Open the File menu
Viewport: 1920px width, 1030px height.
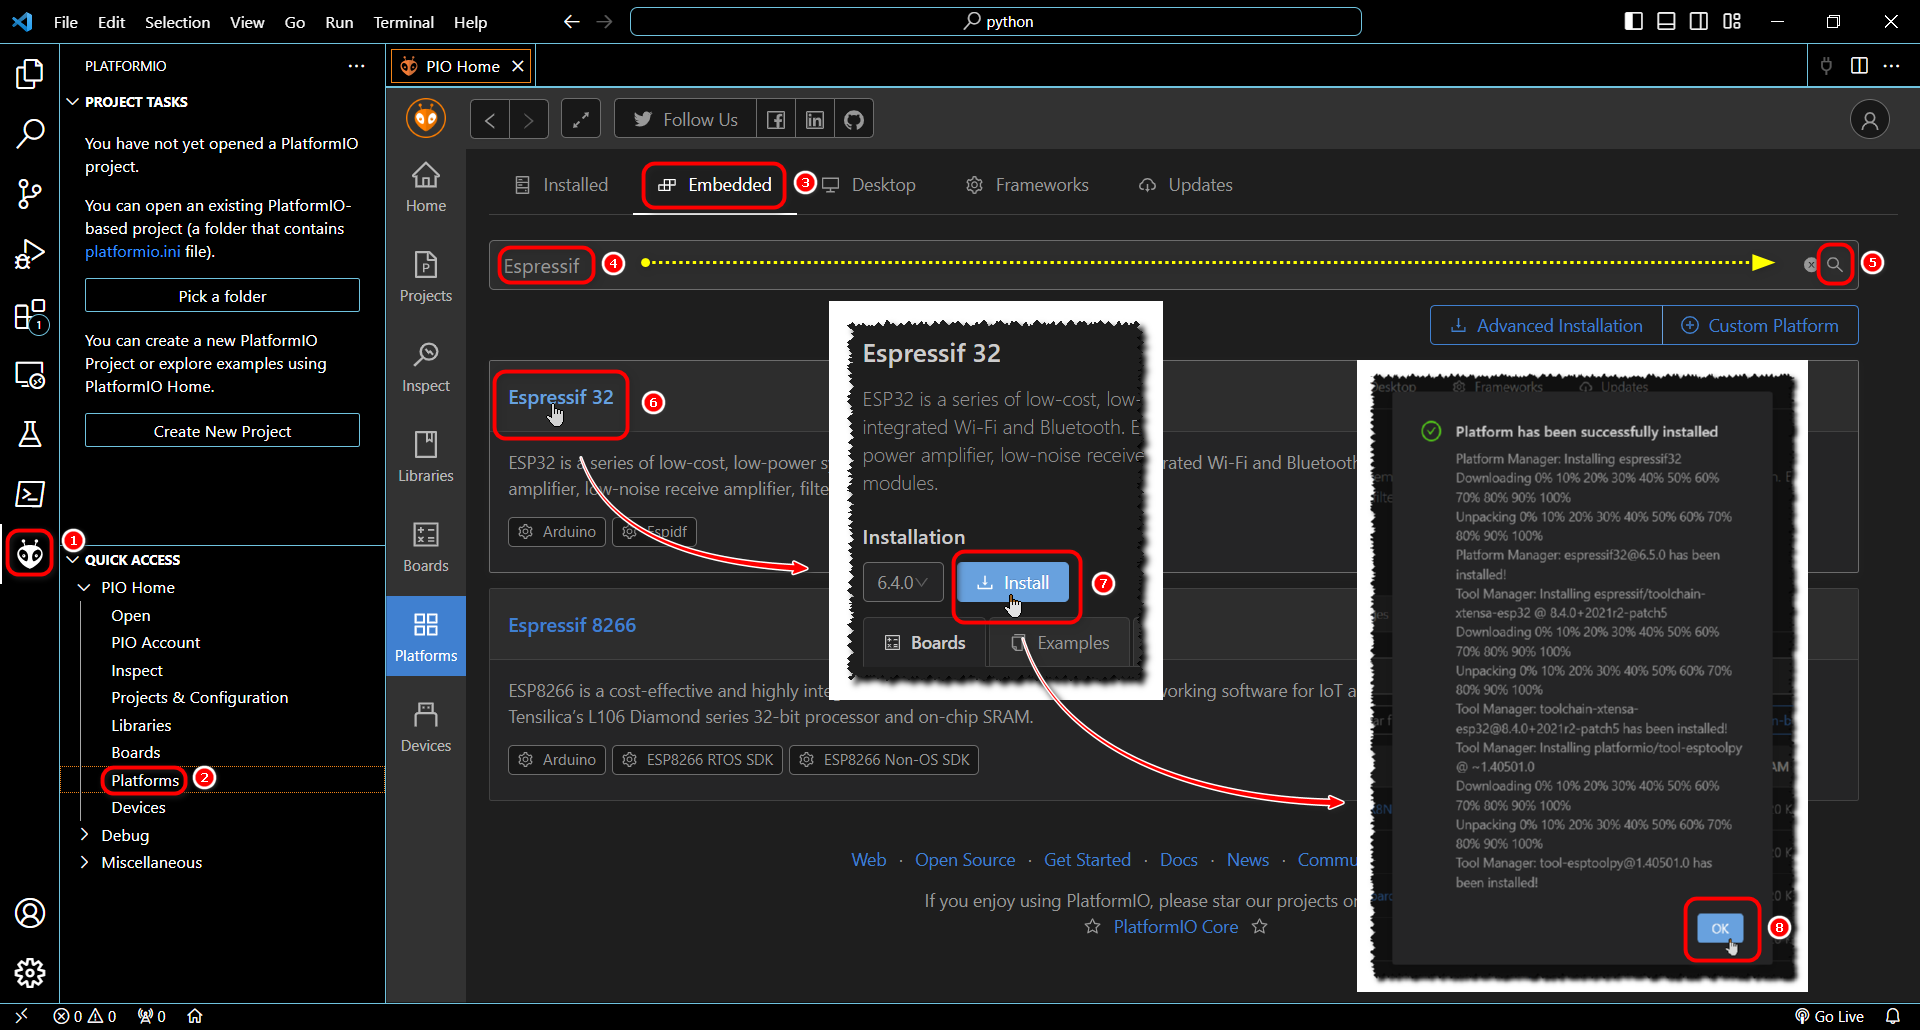[x=66, y=22]
